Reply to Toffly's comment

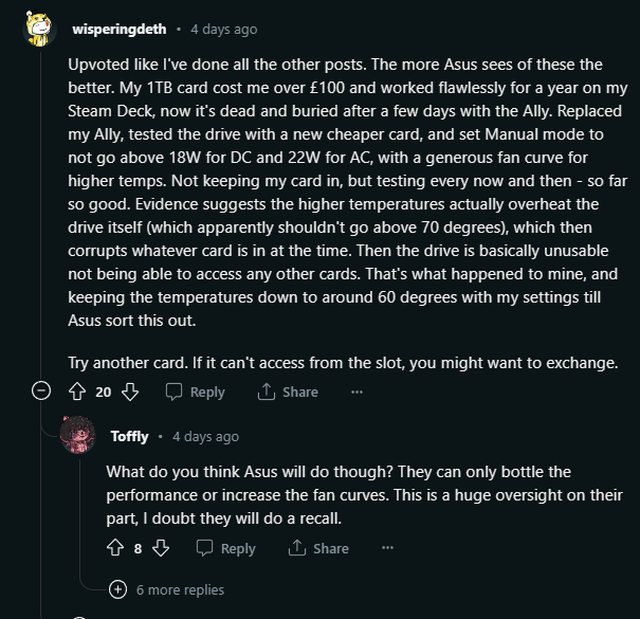tap(226, 547)
